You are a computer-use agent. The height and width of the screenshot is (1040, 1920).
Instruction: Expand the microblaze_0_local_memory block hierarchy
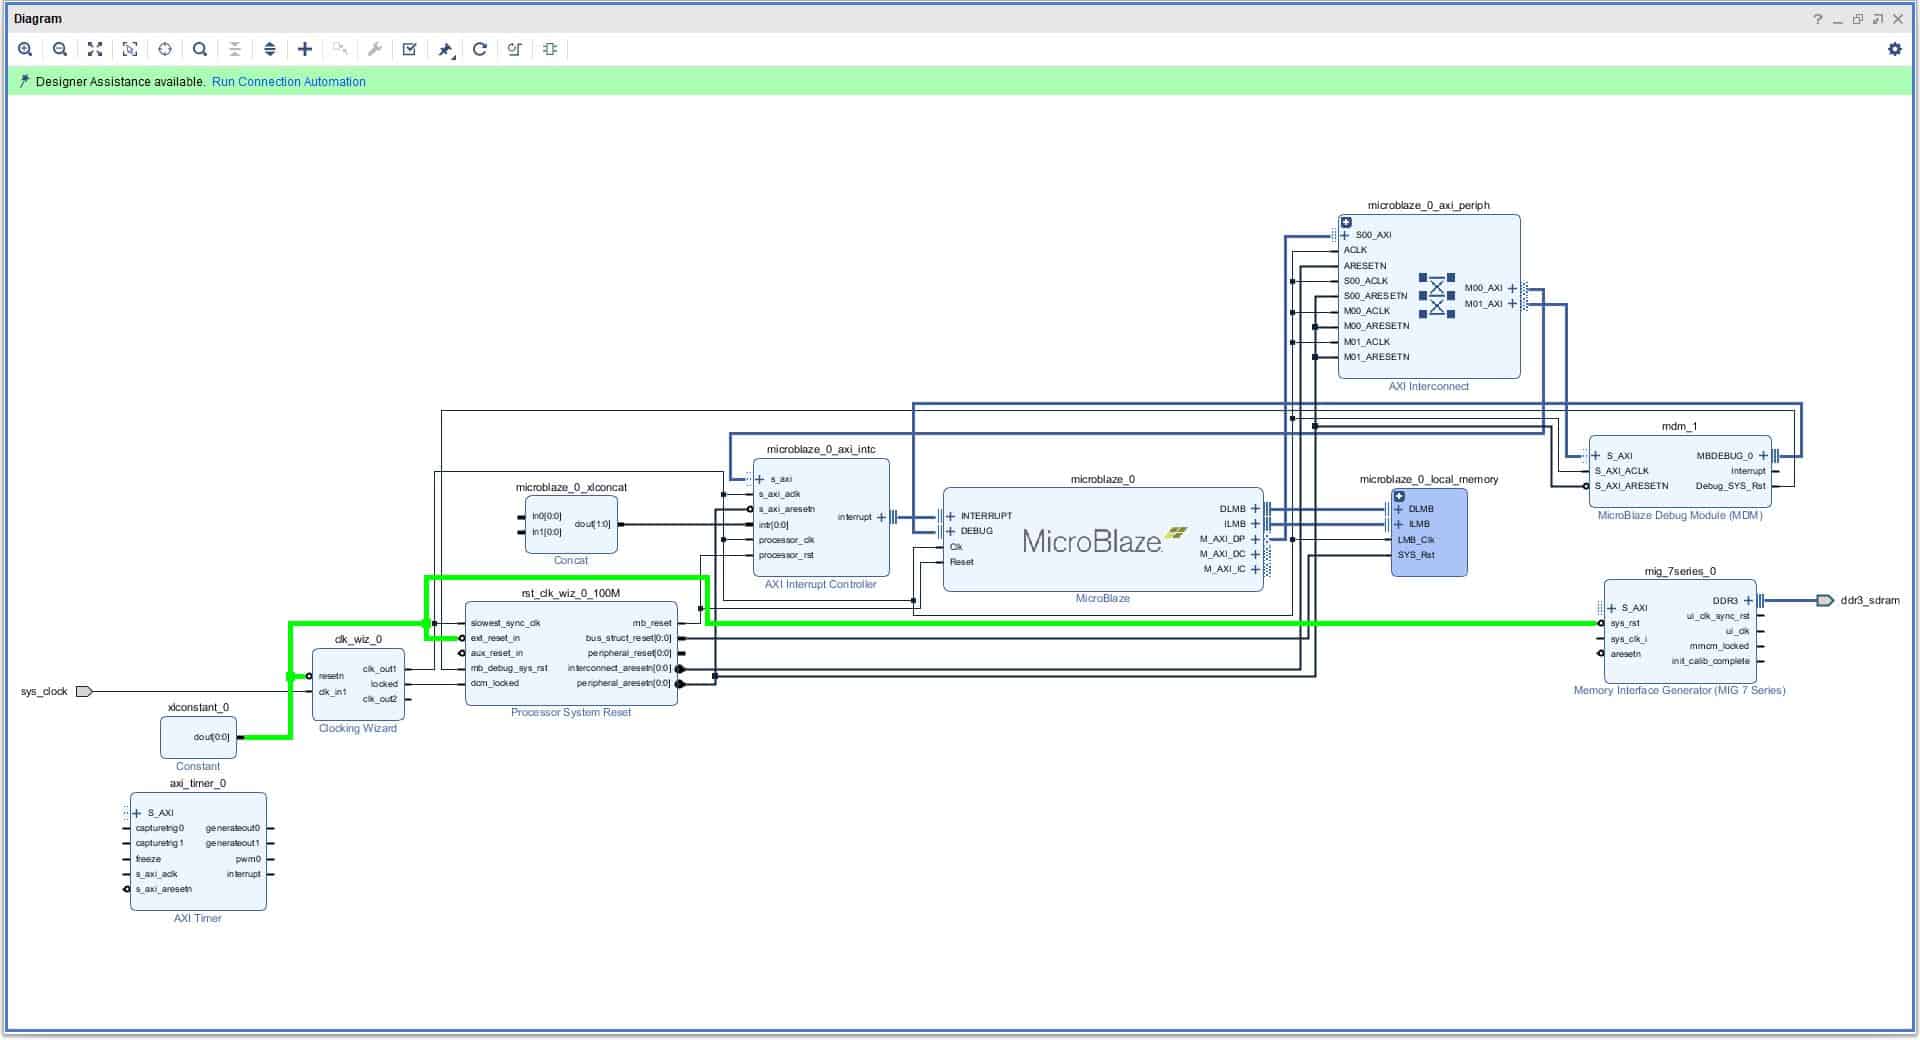tap(1399, 496)
